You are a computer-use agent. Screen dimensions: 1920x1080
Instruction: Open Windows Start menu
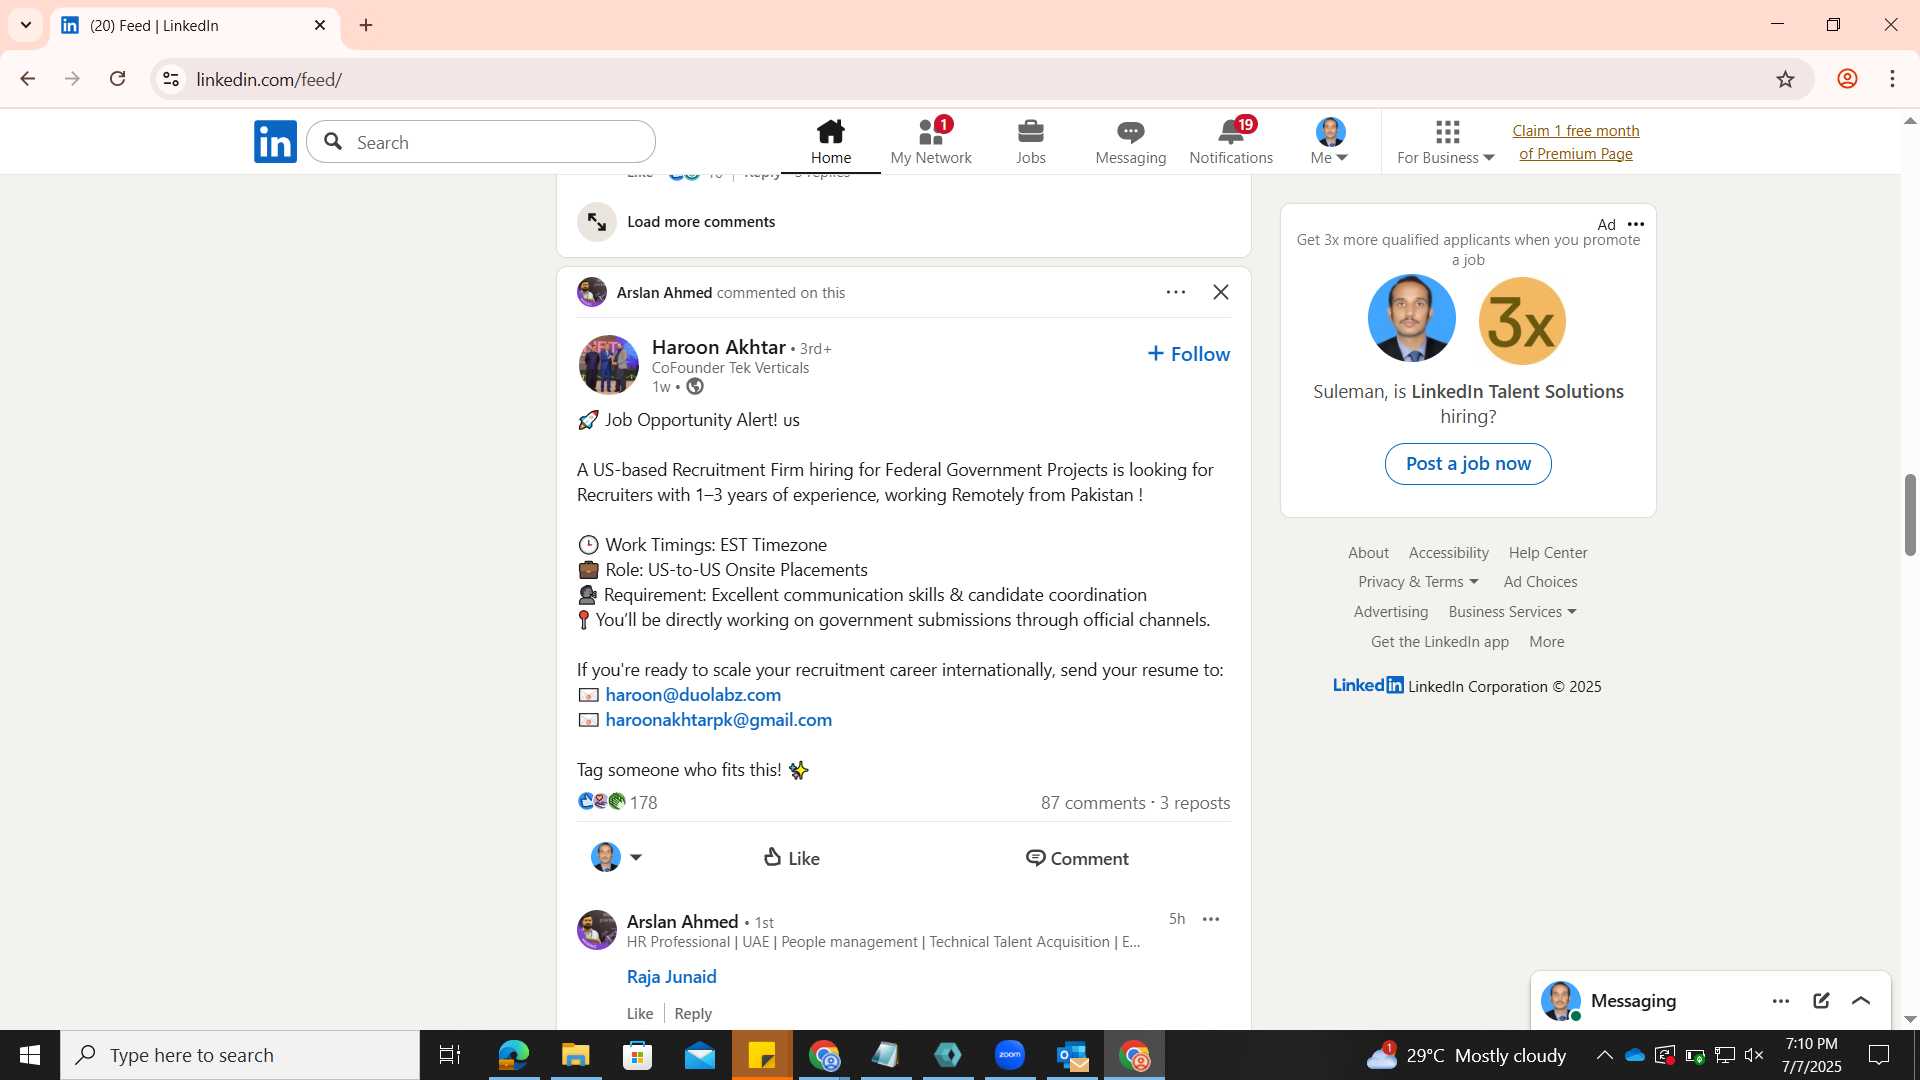29,1055
